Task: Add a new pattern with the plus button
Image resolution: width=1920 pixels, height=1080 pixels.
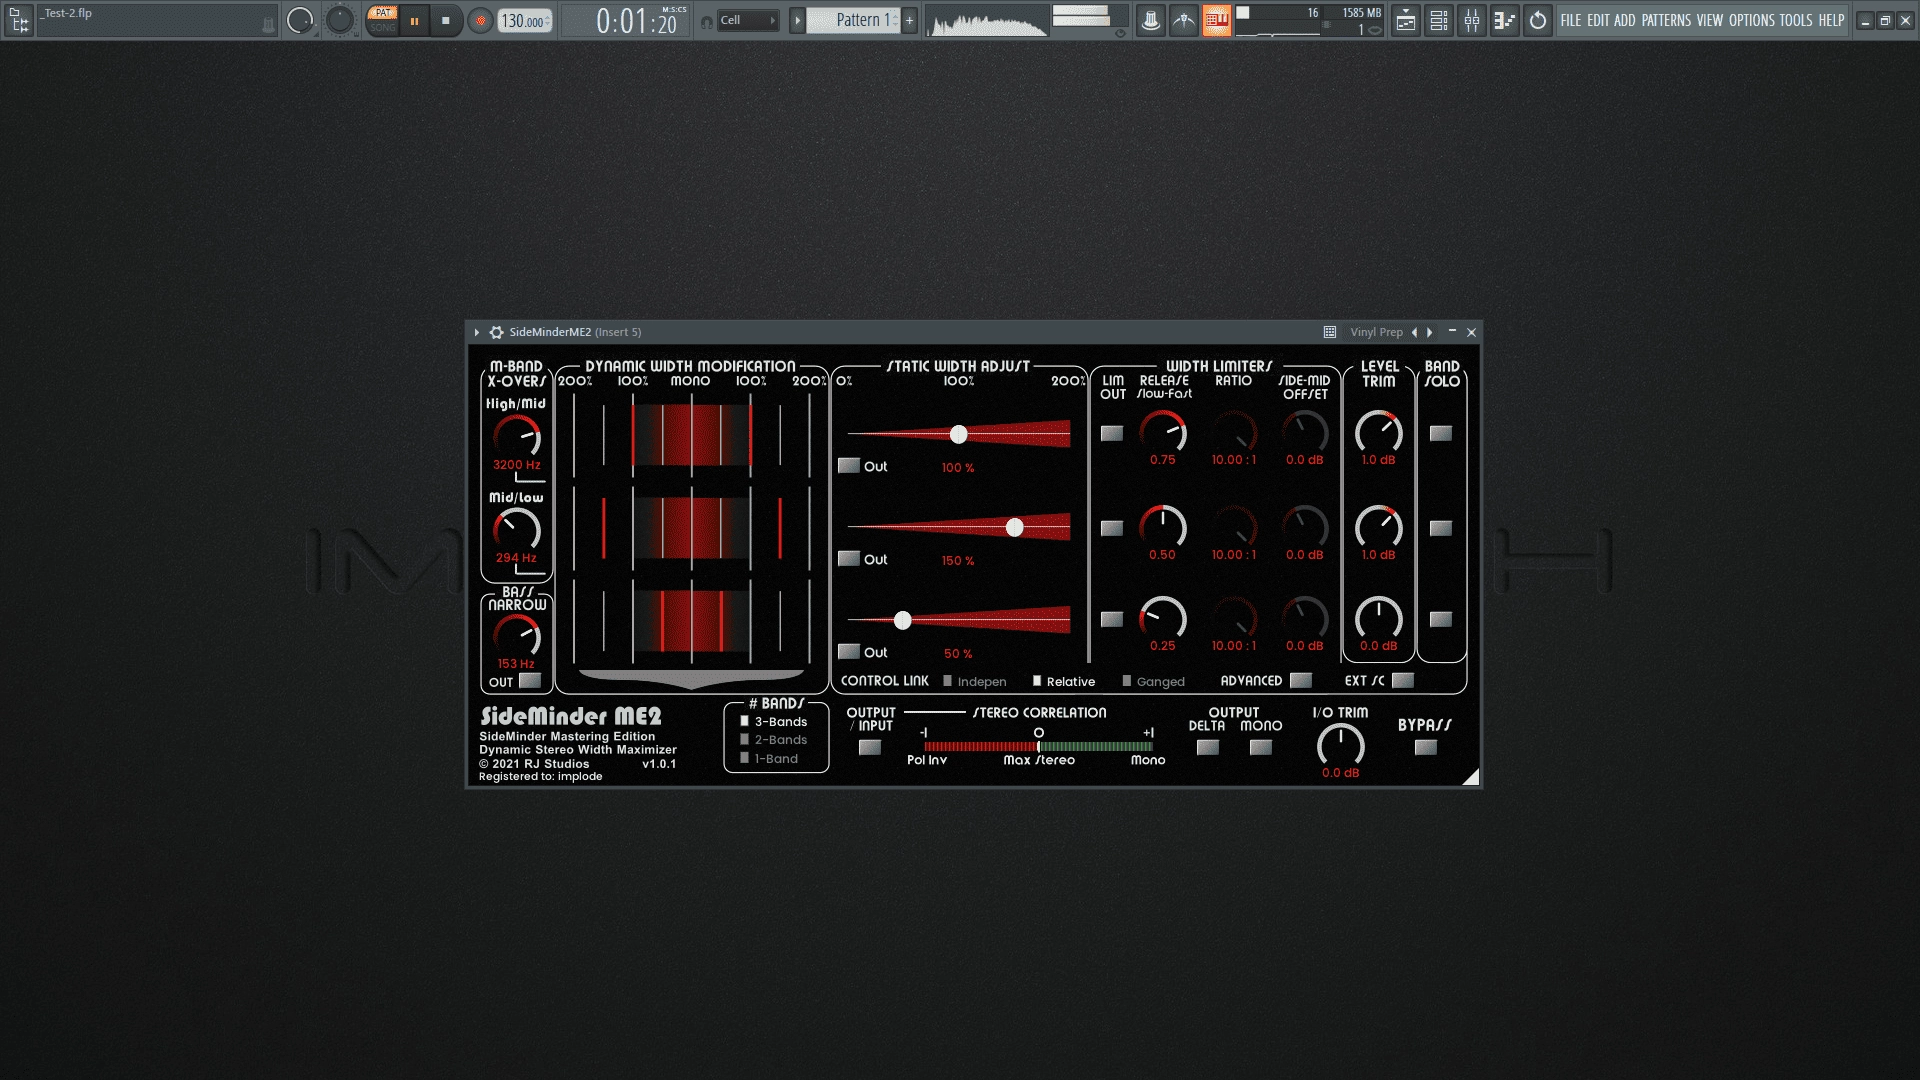Action: point(910,20)
